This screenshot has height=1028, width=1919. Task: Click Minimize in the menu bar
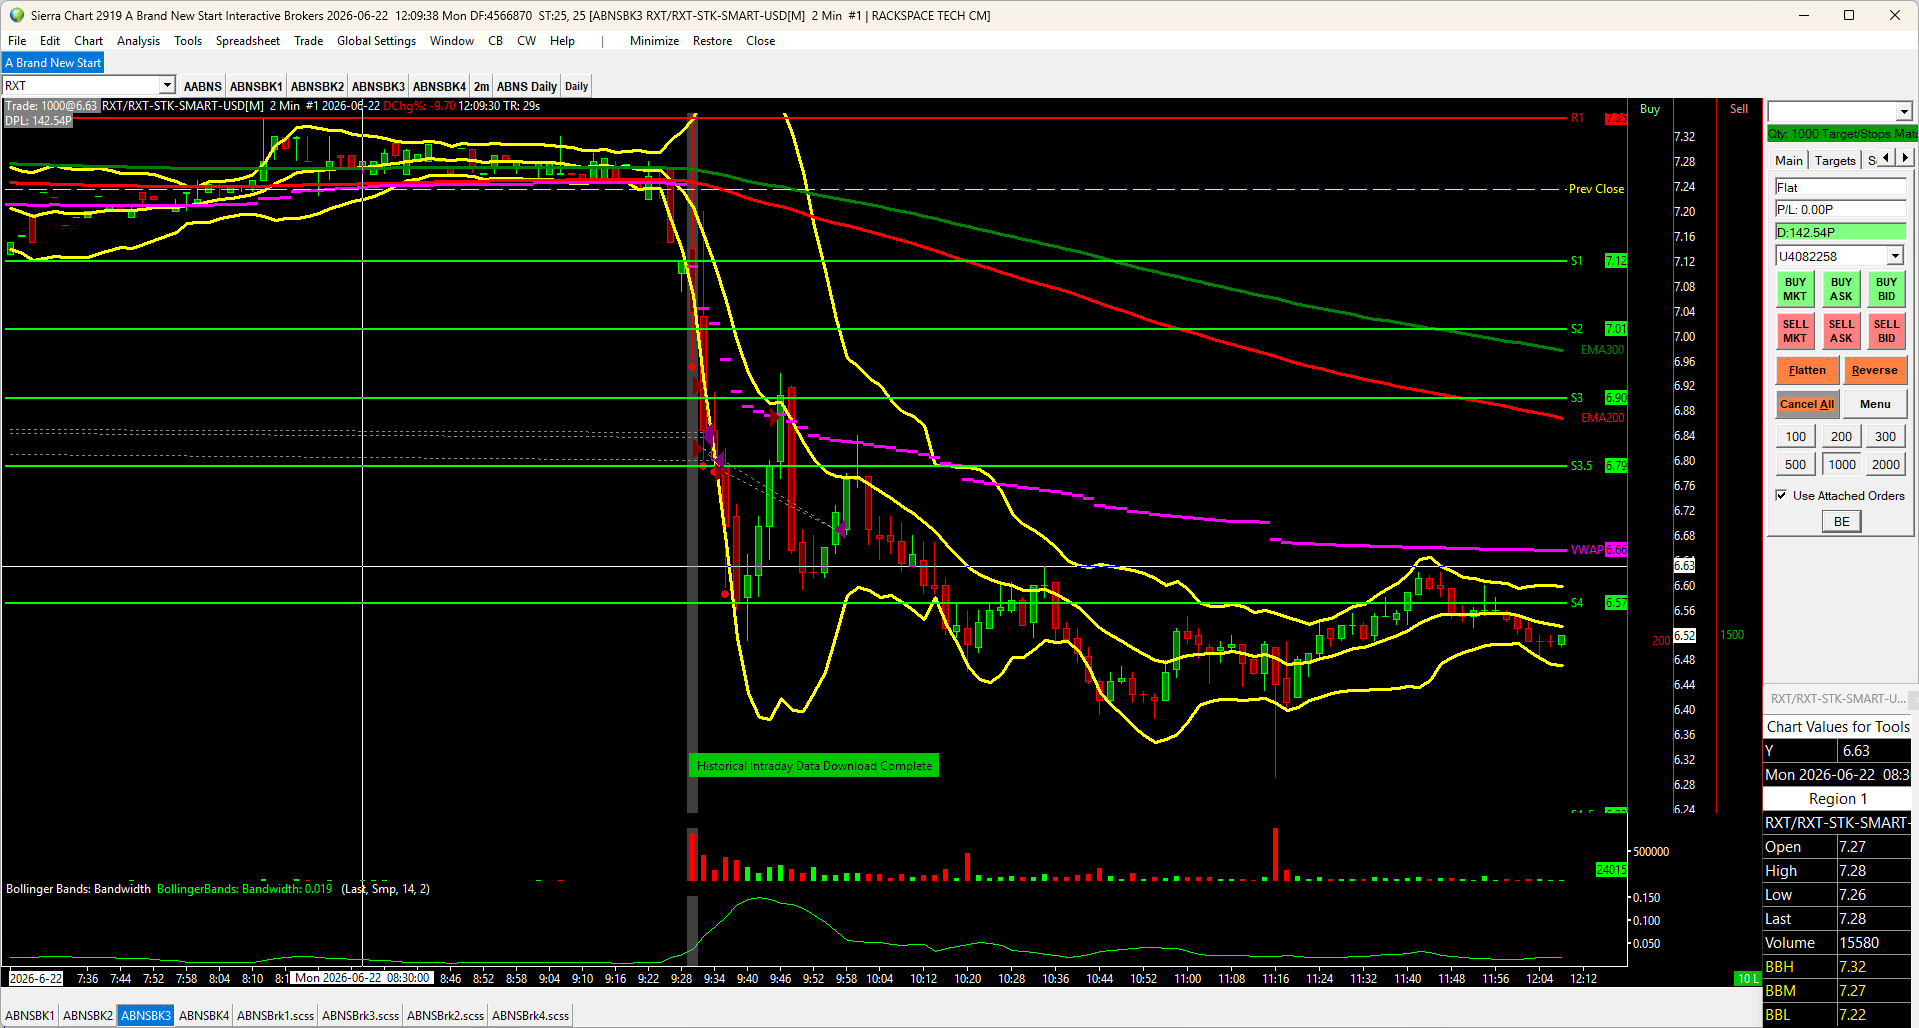[654, 41]
